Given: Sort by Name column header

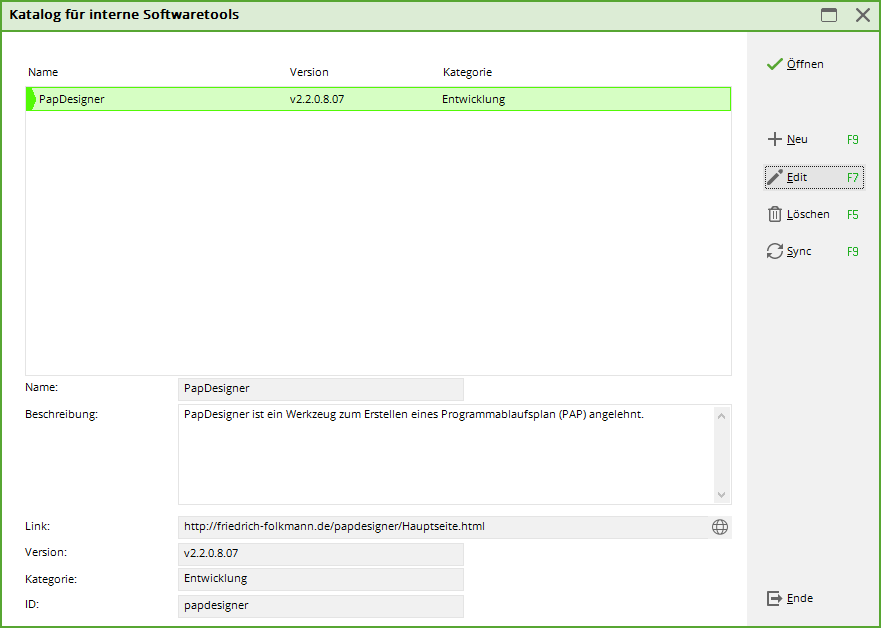Looking at the screenshot, I should 43,72.
